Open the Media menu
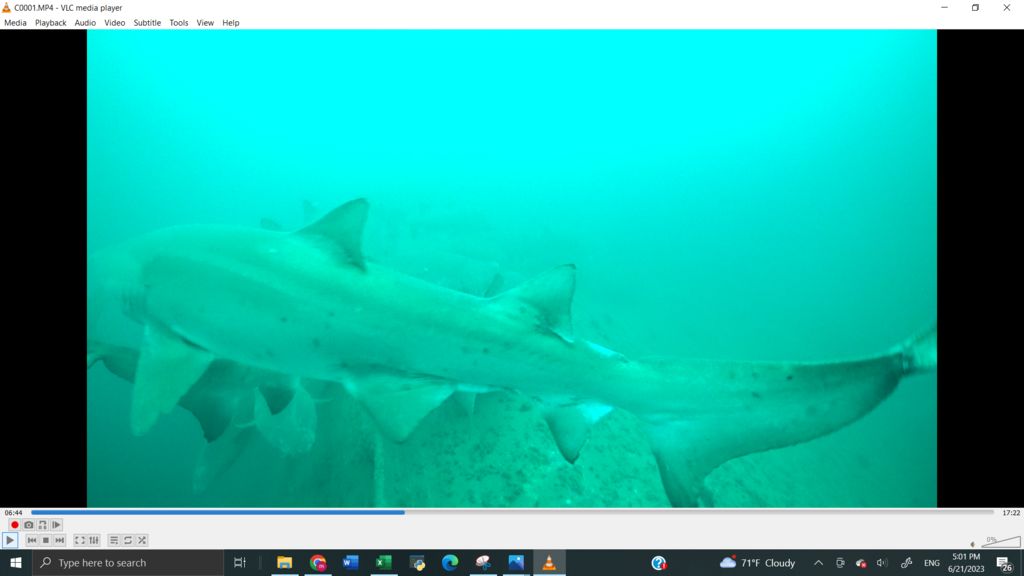The width and height of the screenshot is (1024, 576). tap(15, 23)
